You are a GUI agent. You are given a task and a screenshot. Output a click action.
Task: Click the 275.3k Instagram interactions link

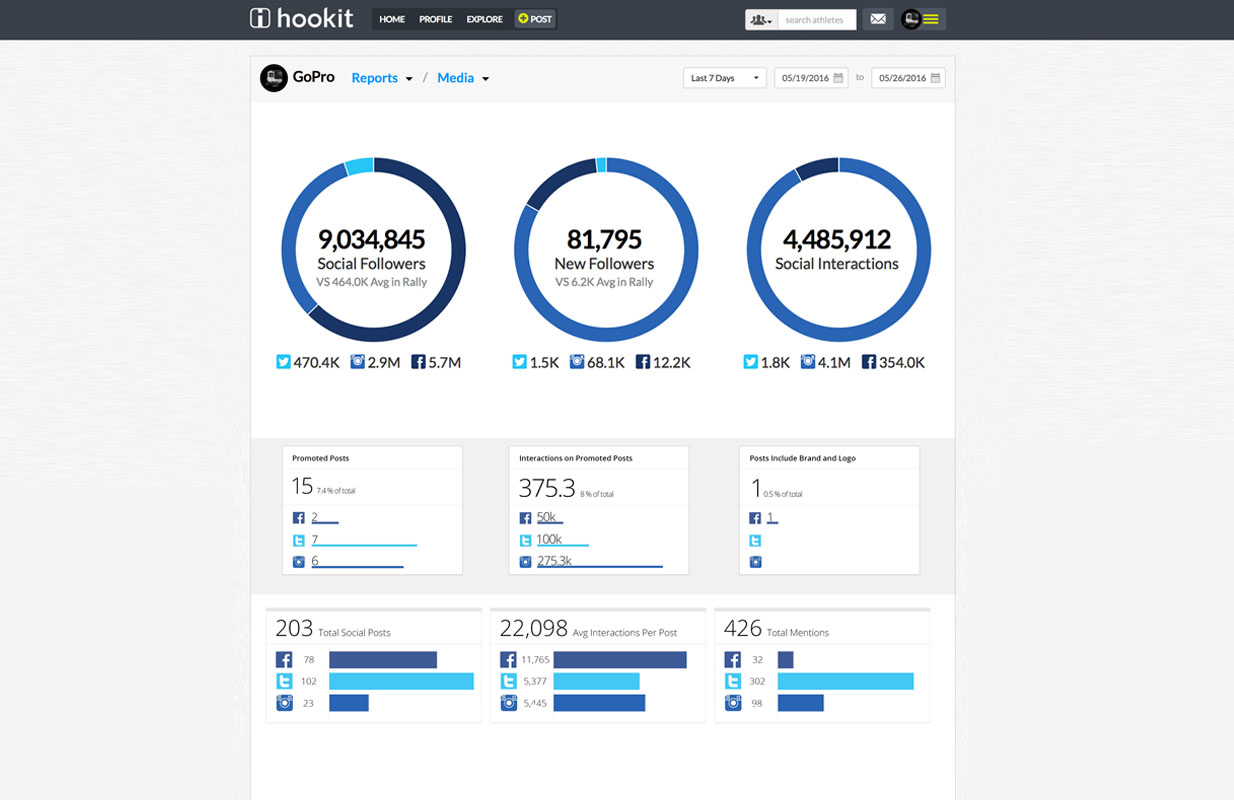(554, 561)
